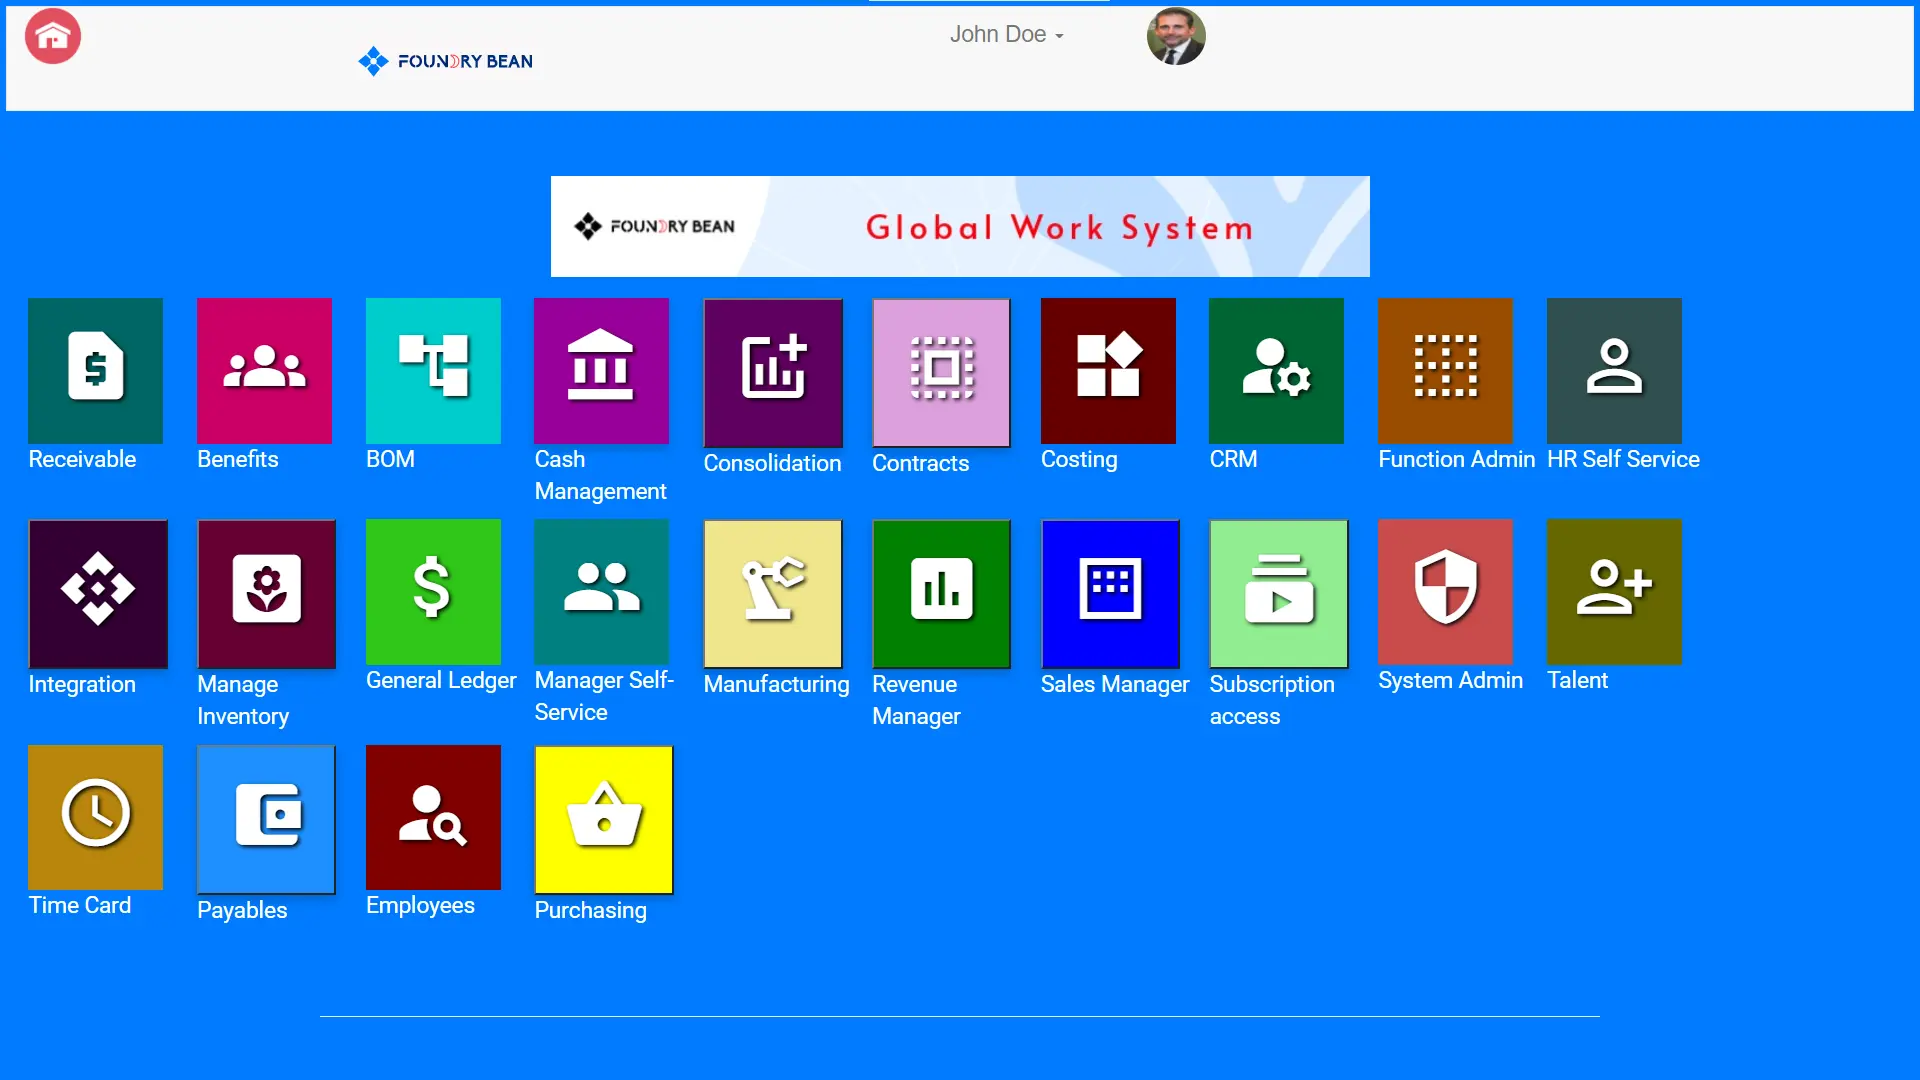Select the Integration tile

(97, 593)
